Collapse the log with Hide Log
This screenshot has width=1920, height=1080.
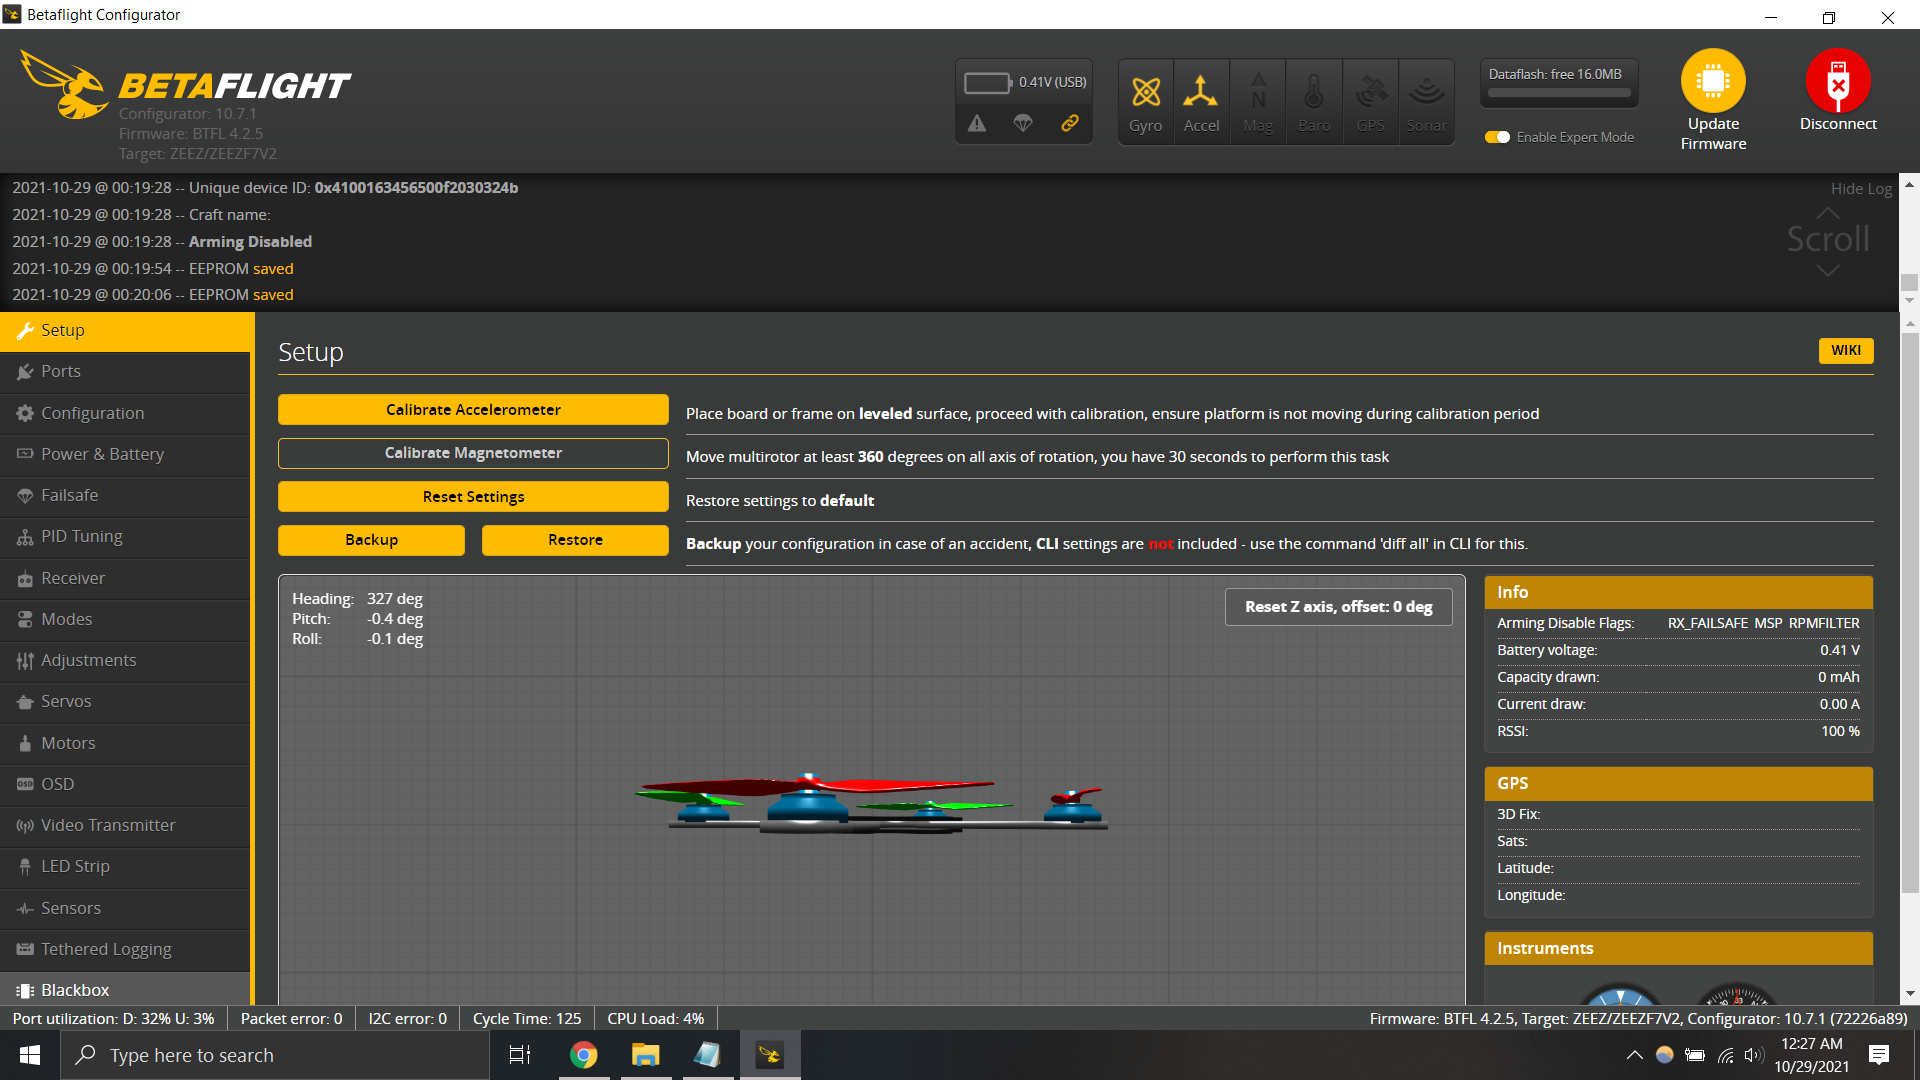[1861, 188]
